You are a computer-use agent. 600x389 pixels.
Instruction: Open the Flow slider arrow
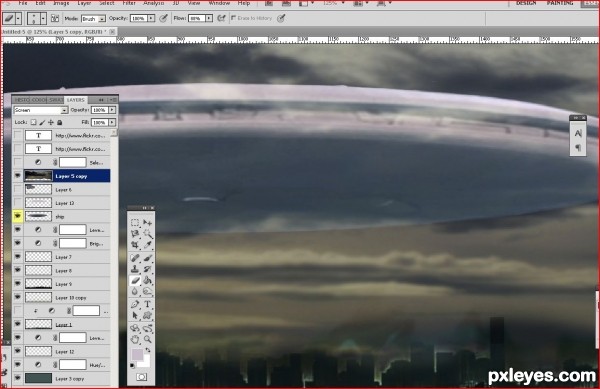[209, 18]
